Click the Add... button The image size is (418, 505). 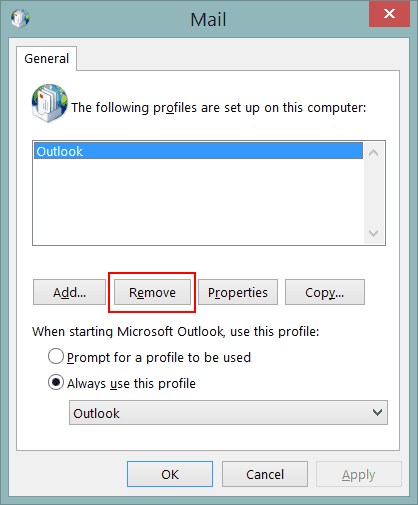[69, 292]
